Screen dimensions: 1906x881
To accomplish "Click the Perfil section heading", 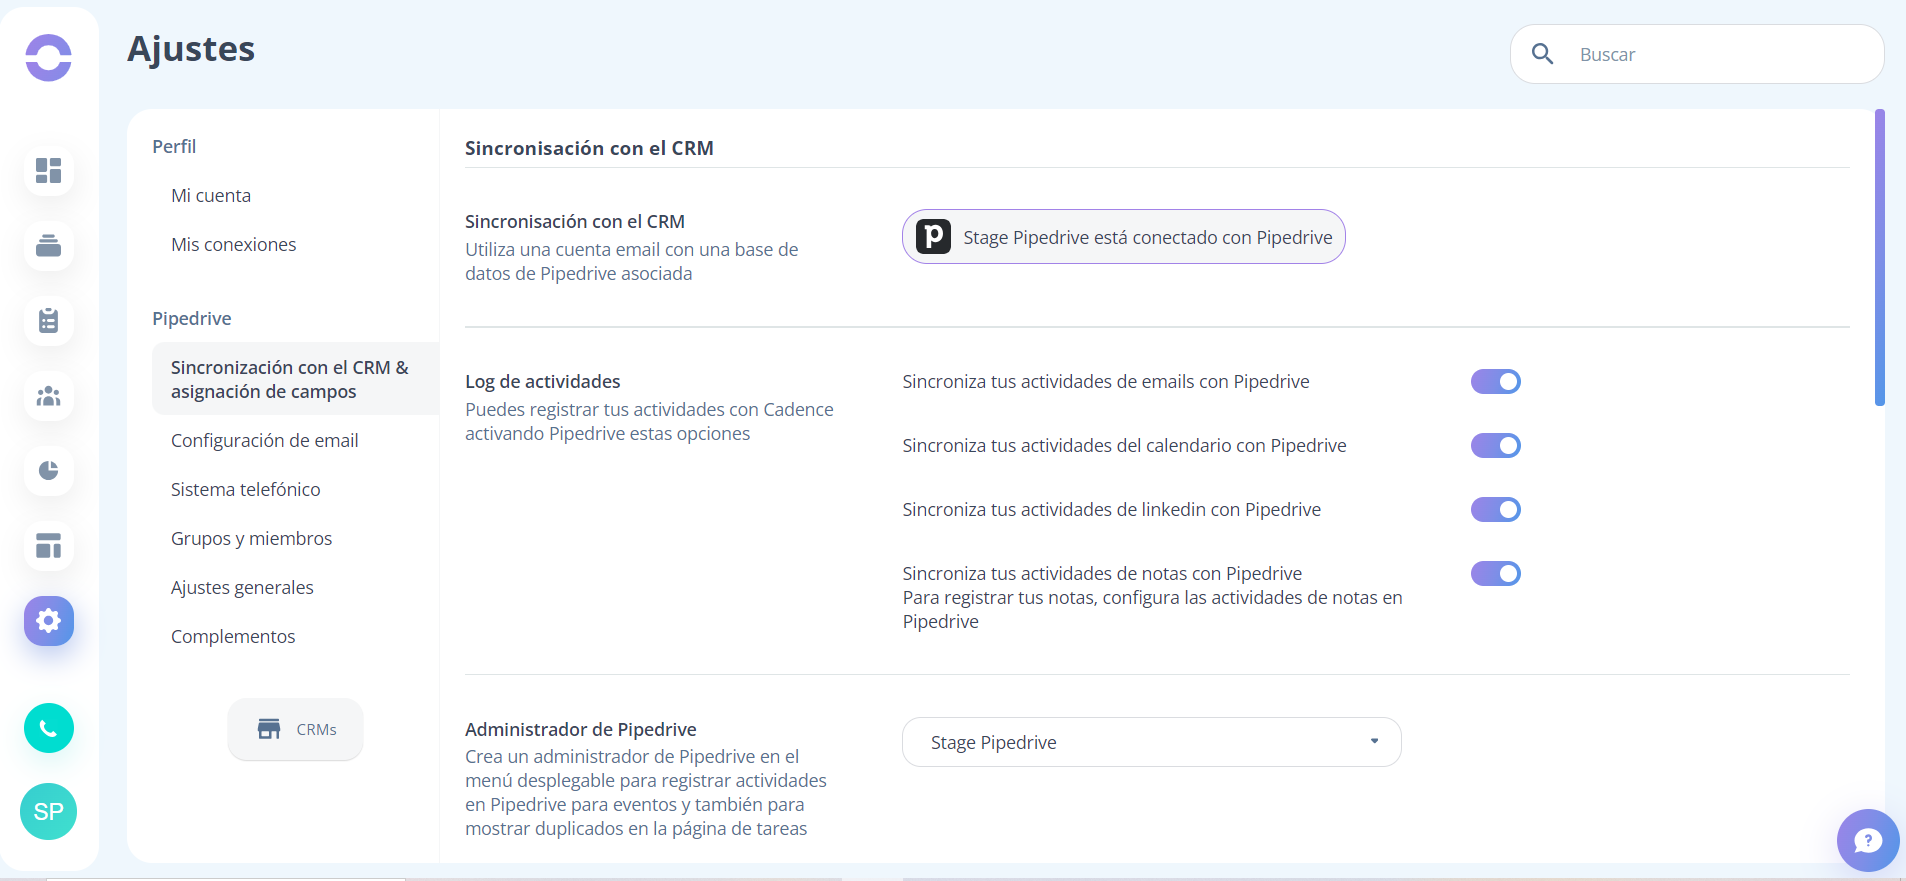I will [x=174, y=146].
